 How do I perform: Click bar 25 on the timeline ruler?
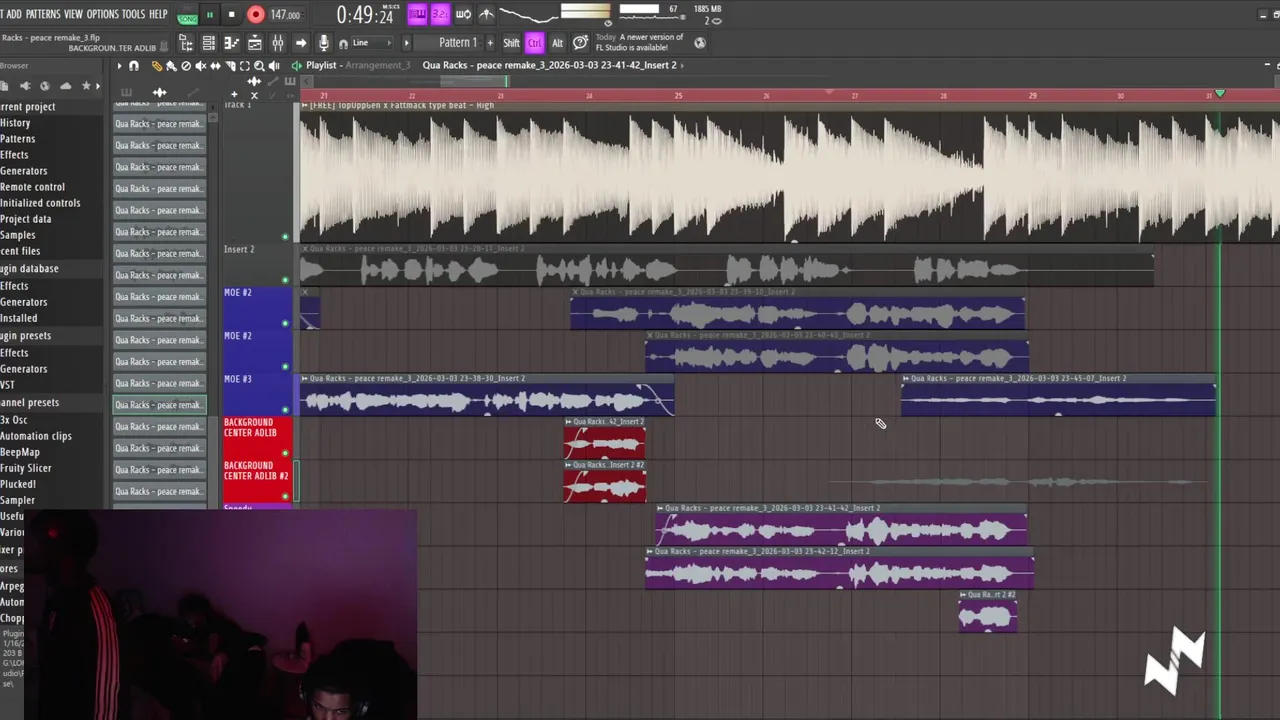[x=678, y=96]
